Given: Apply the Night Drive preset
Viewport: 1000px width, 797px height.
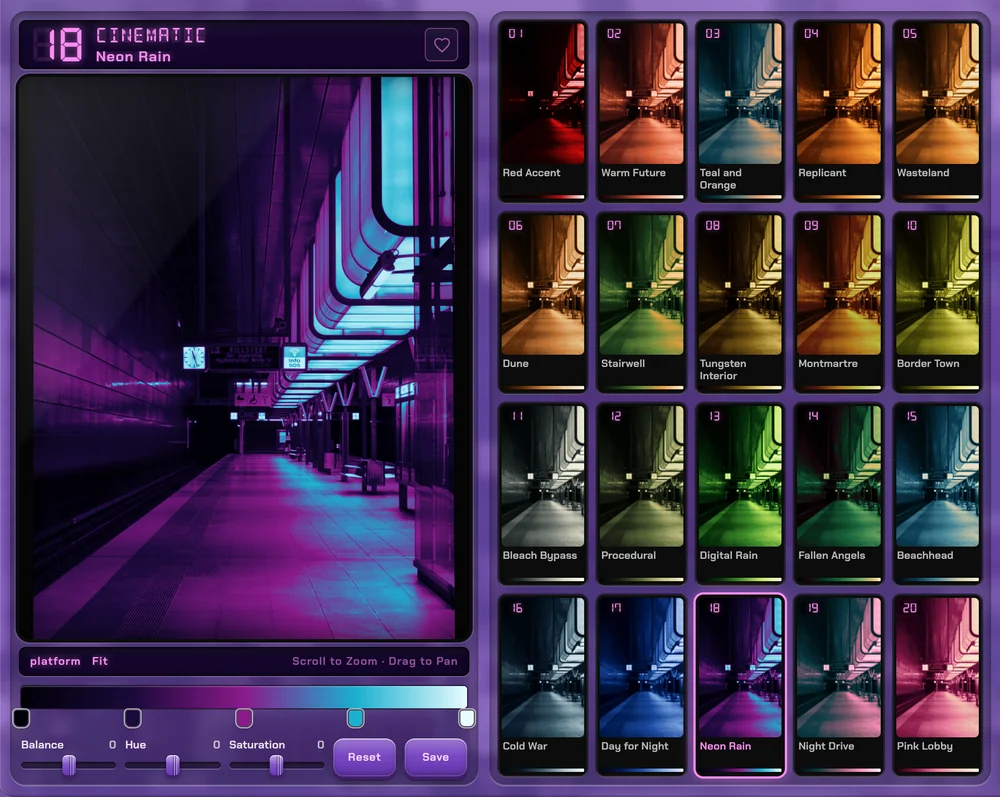Looking at the screenshot, I should click(x=838, y=685).
